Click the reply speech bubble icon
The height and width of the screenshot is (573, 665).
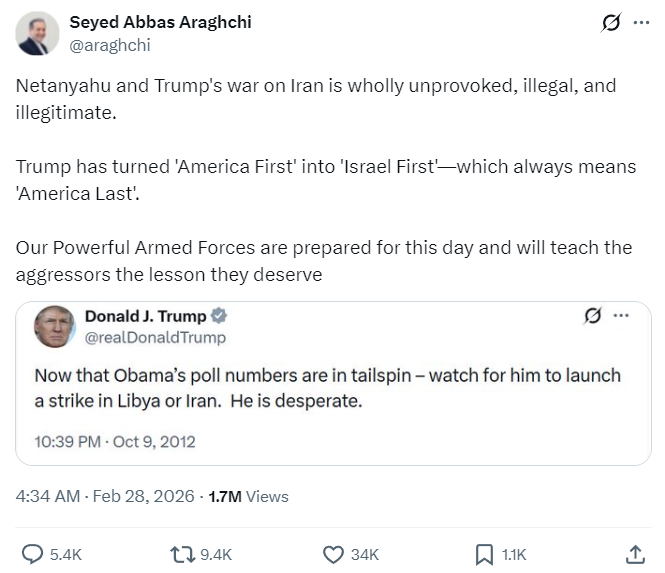point(32,553)
